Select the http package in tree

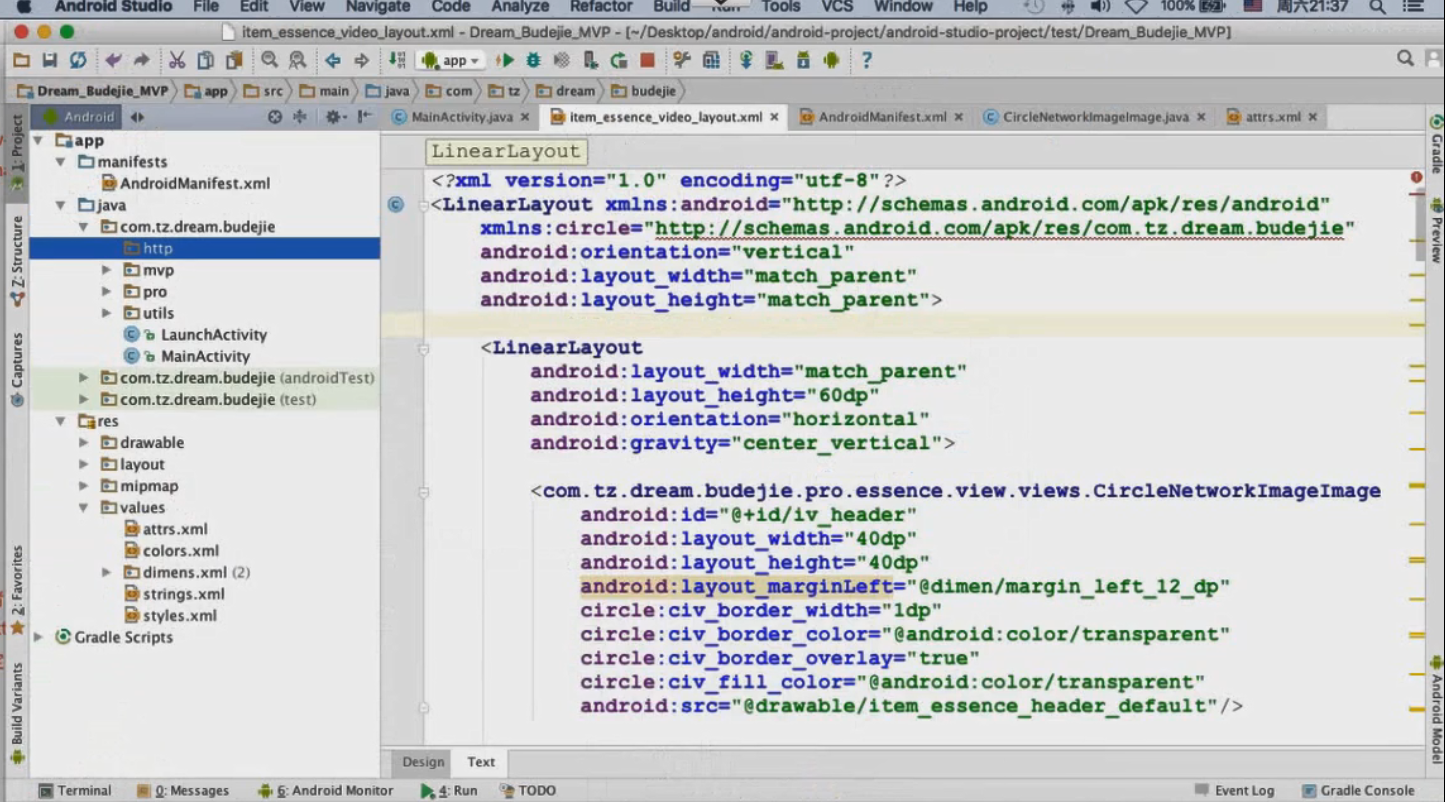click(204, 248)
